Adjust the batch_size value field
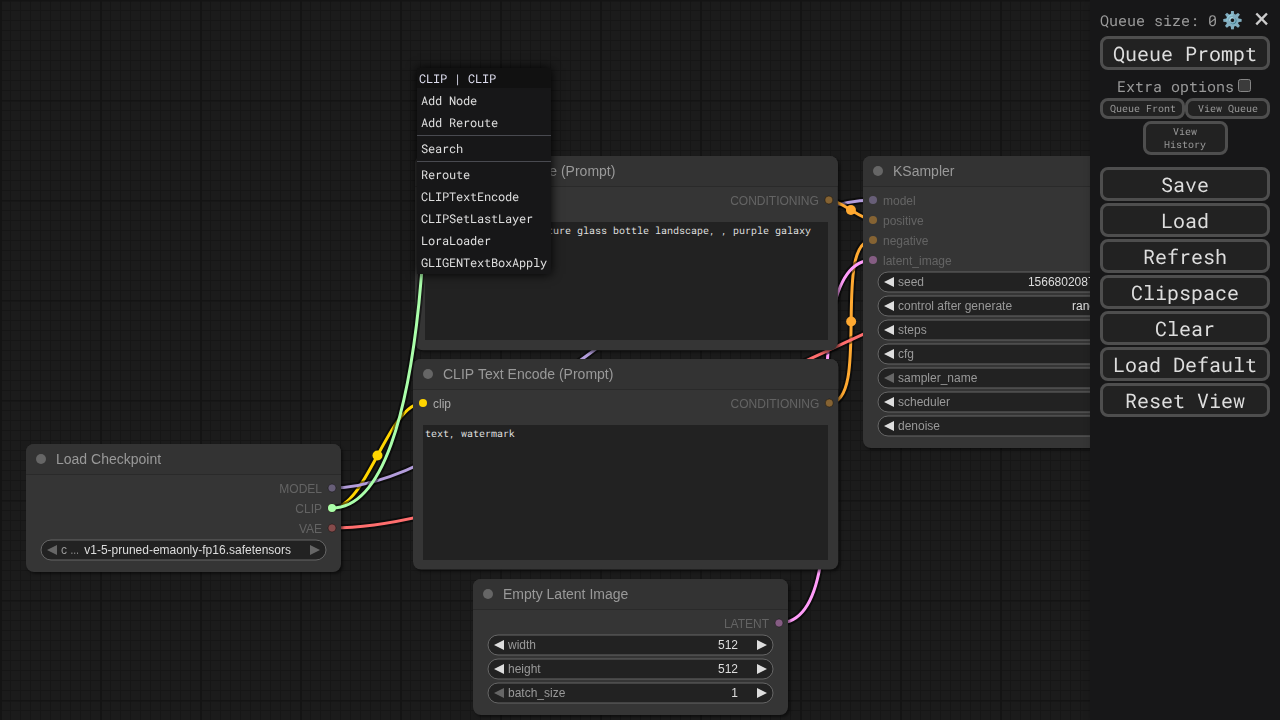The width and height of the screenshot is (1280, 720). point(630,693)
